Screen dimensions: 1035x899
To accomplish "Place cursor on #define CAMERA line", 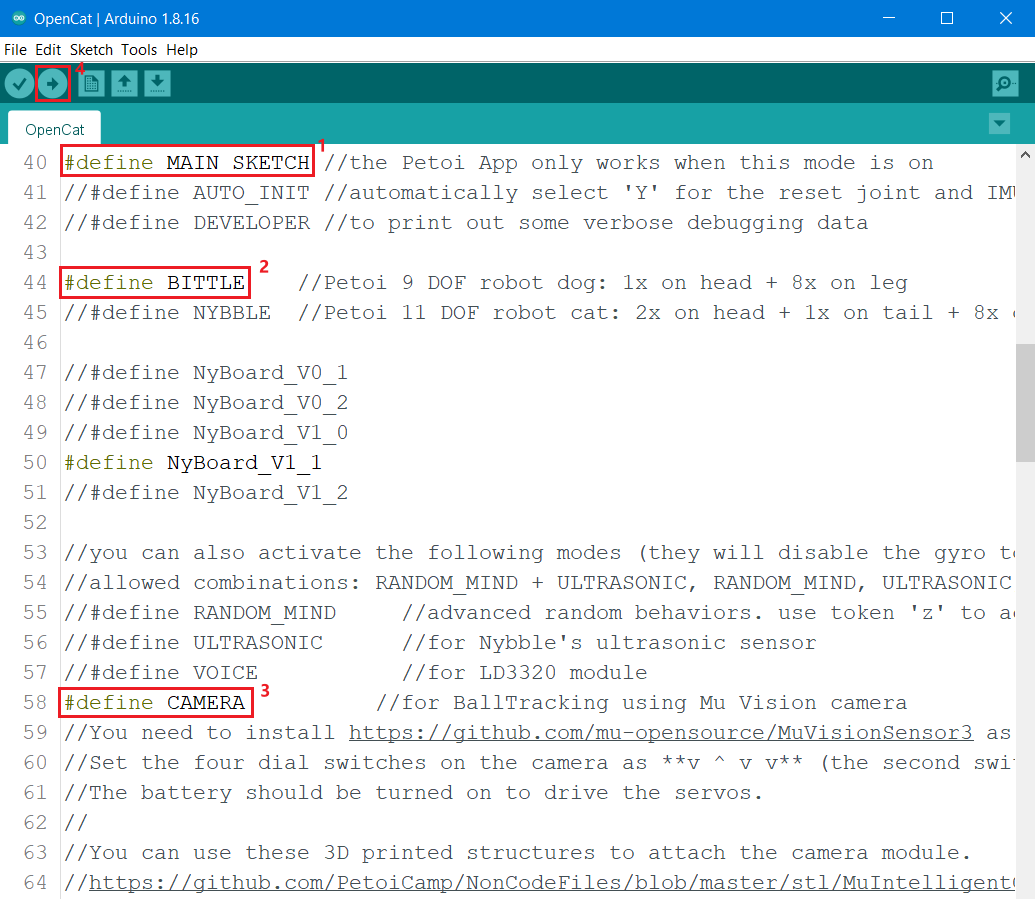I will tap(205, 703).
